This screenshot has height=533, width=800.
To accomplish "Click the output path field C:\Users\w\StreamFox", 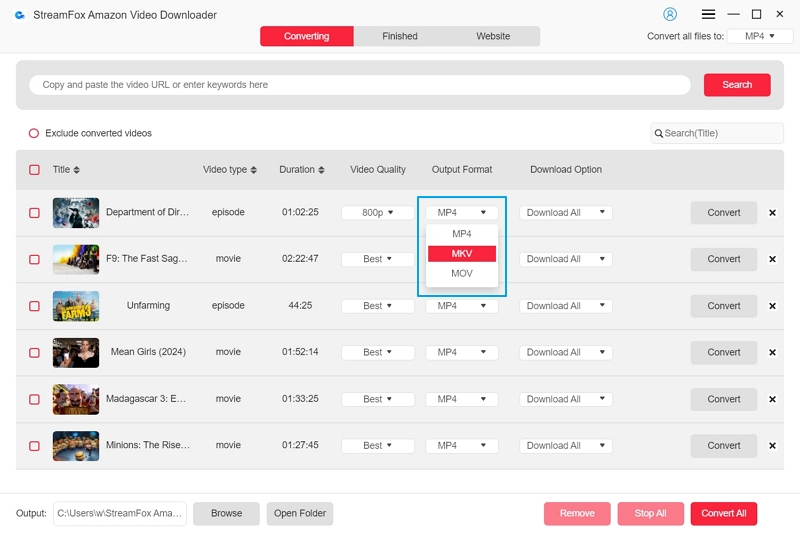I will click(x=120, y=514).
